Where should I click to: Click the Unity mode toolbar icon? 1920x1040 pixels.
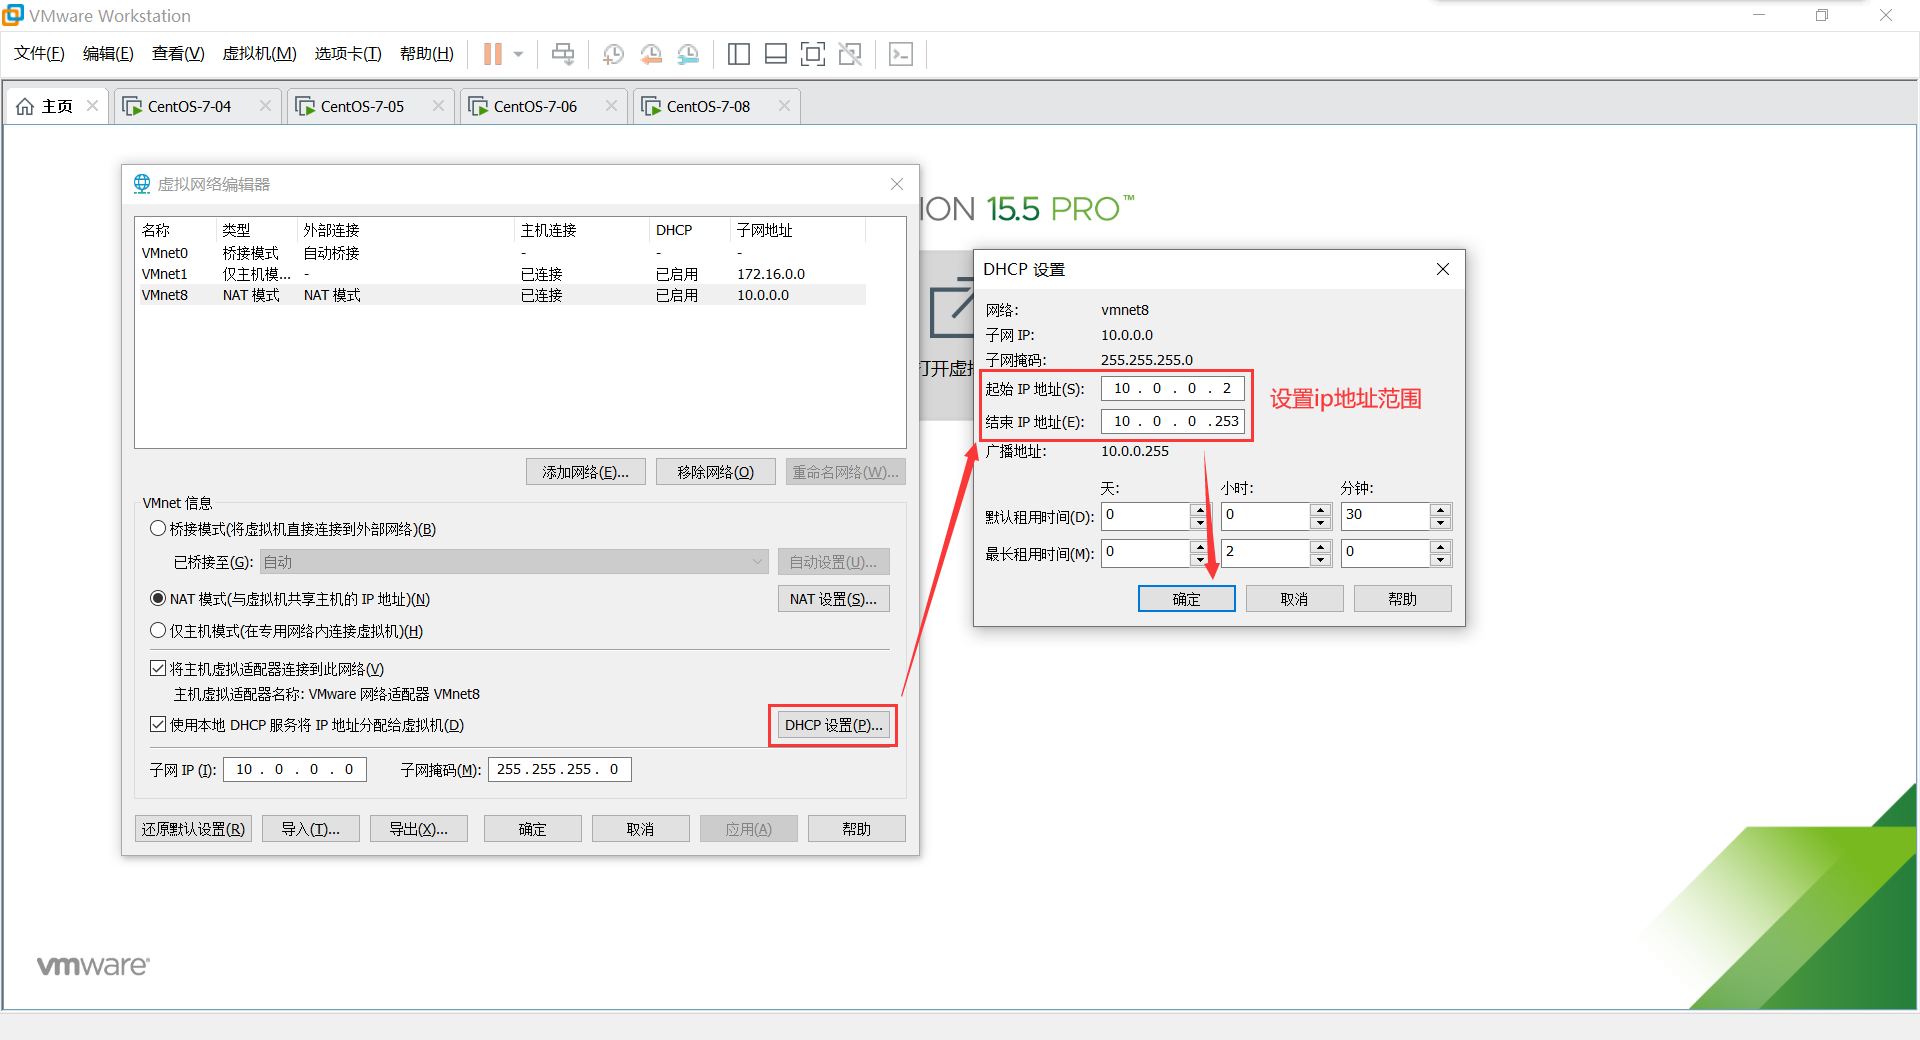850,54
